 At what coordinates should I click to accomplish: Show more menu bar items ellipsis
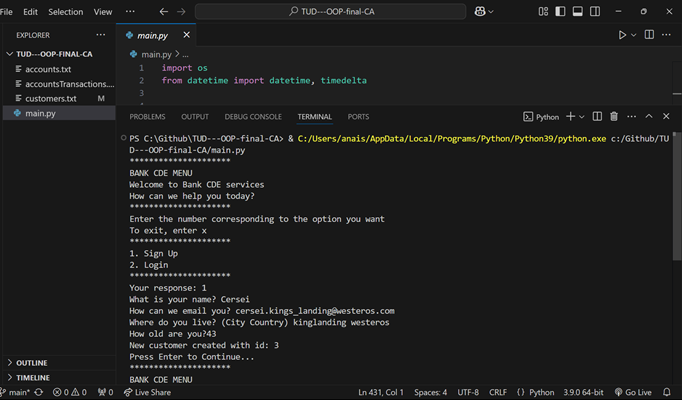click(130, 11)
